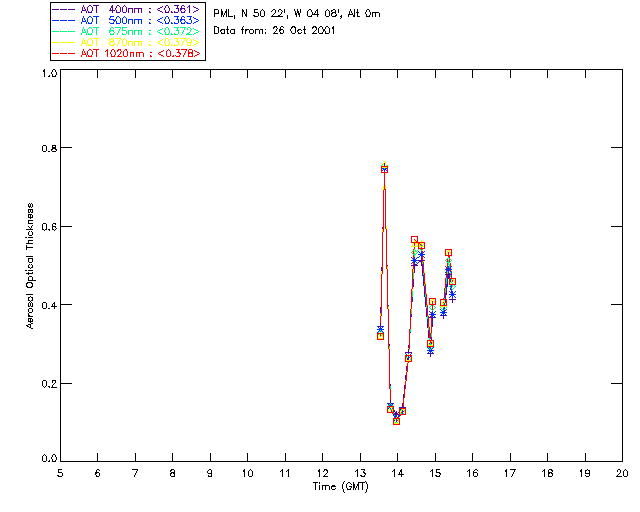Click the 1.0 y-axis tick label

[49, 73]
